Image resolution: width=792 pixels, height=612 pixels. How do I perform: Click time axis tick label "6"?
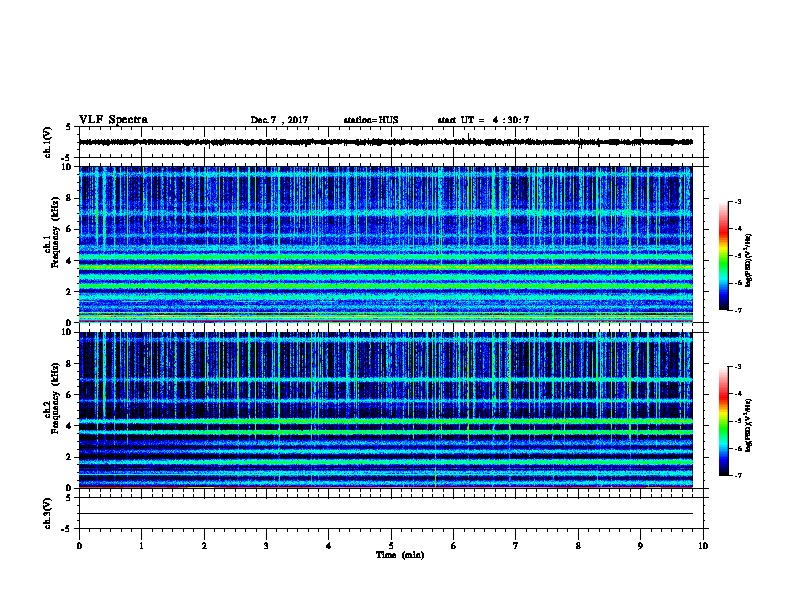tap(454, 545)
